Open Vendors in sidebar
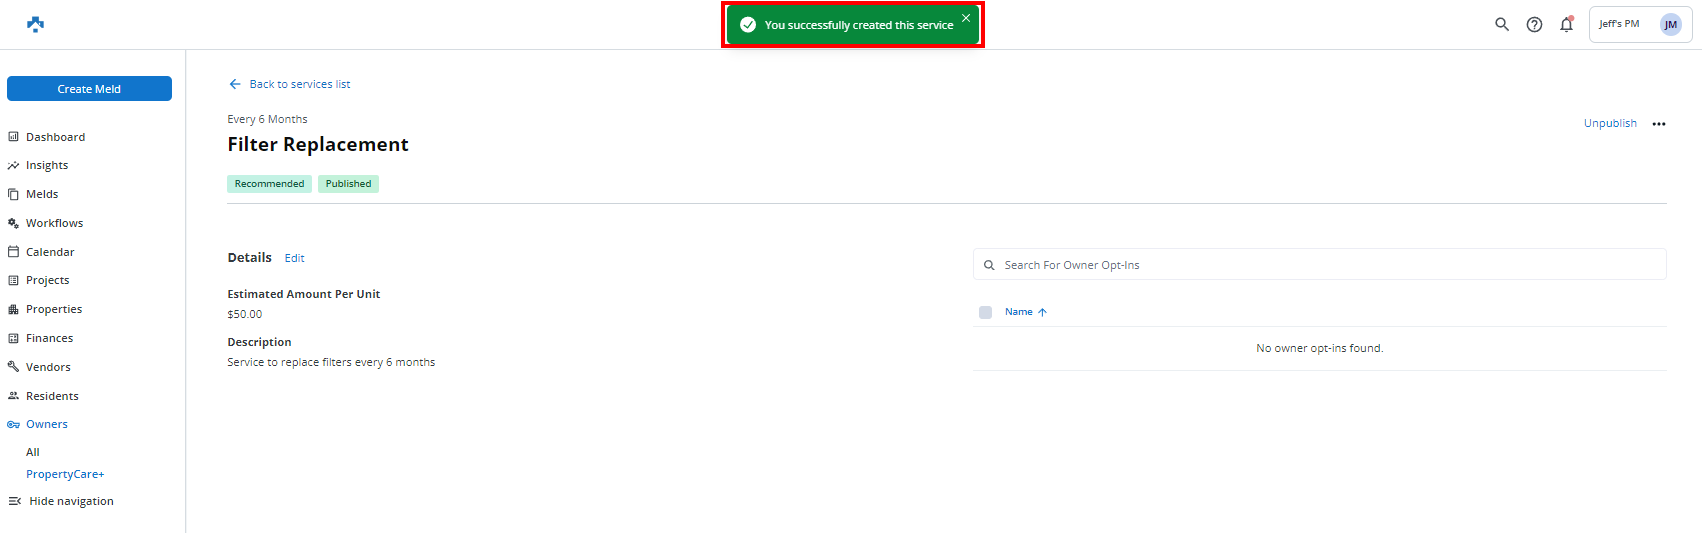The width and height of the screenshot is (1702, 533). (x=48, y=367)
